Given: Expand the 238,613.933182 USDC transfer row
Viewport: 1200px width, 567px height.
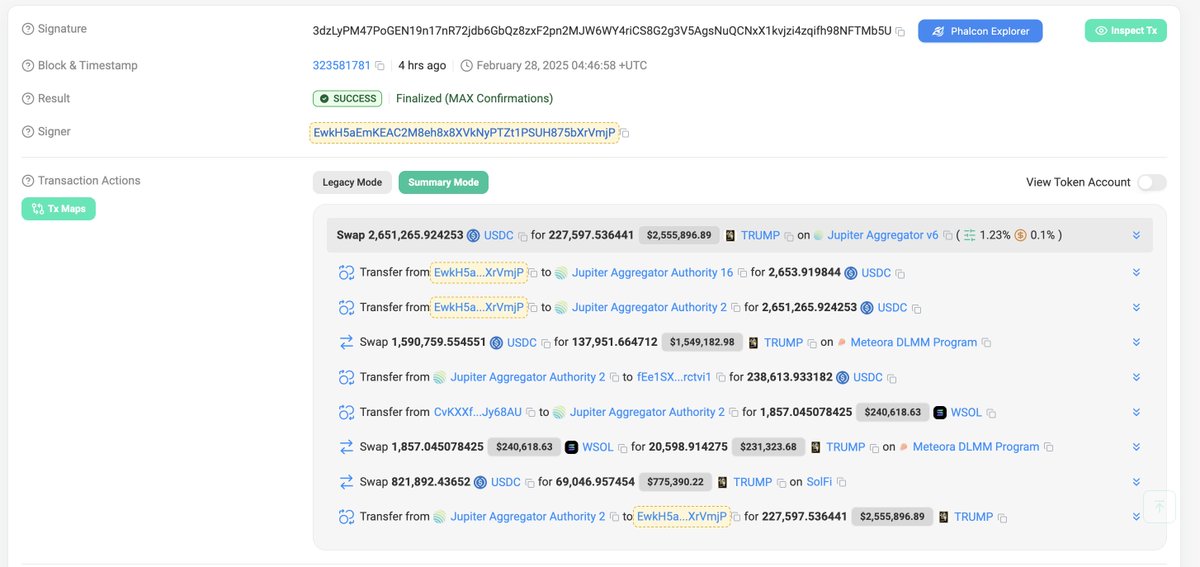Looking at the screenshot, I should (x=1136, y=377).
